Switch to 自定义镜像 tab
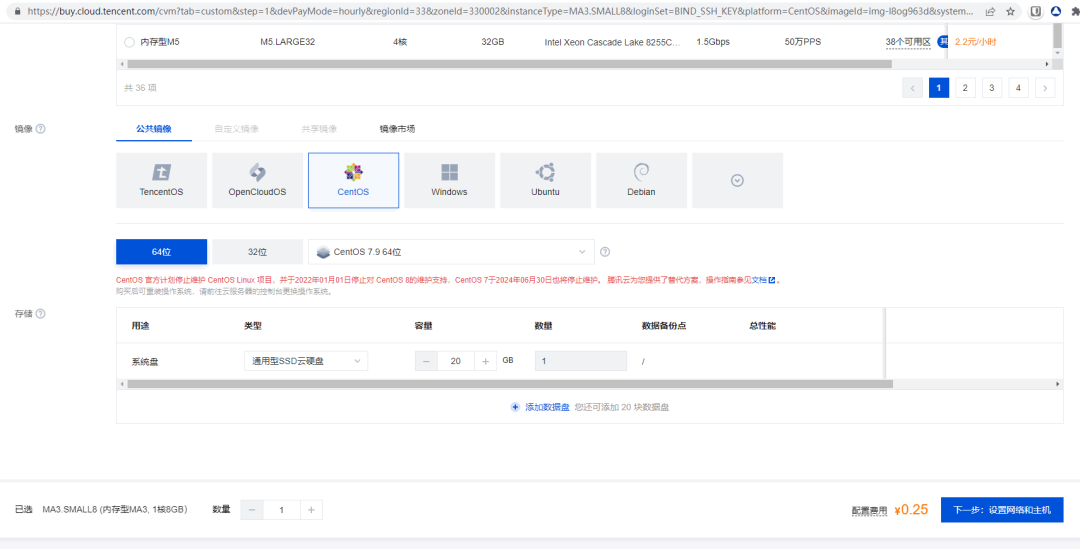This screenshot has width=1080, height=549. coord(236,129)
